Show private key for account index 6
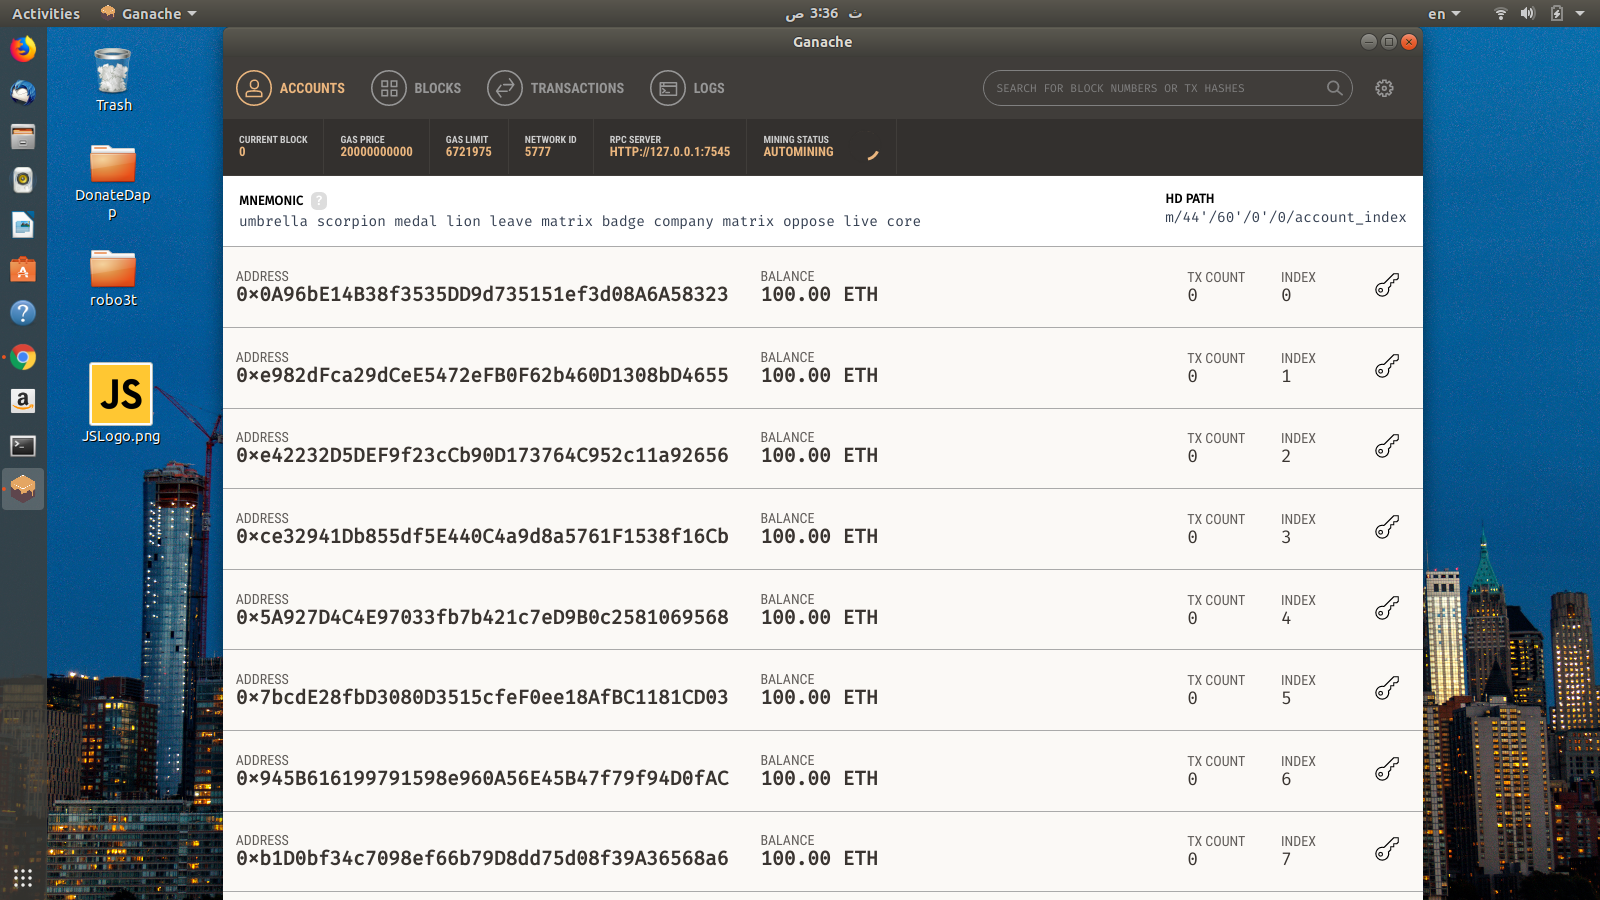This screenshot has width=1600, height=900. pos(1386,770)
